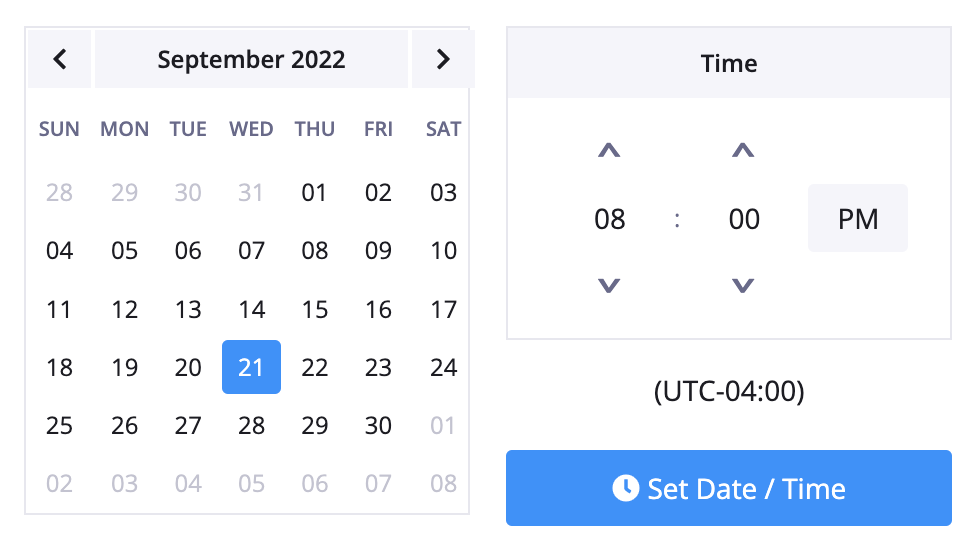
Task: Select September 25 Sunday date
Action: pyautogui.click(x=59, y=425)
